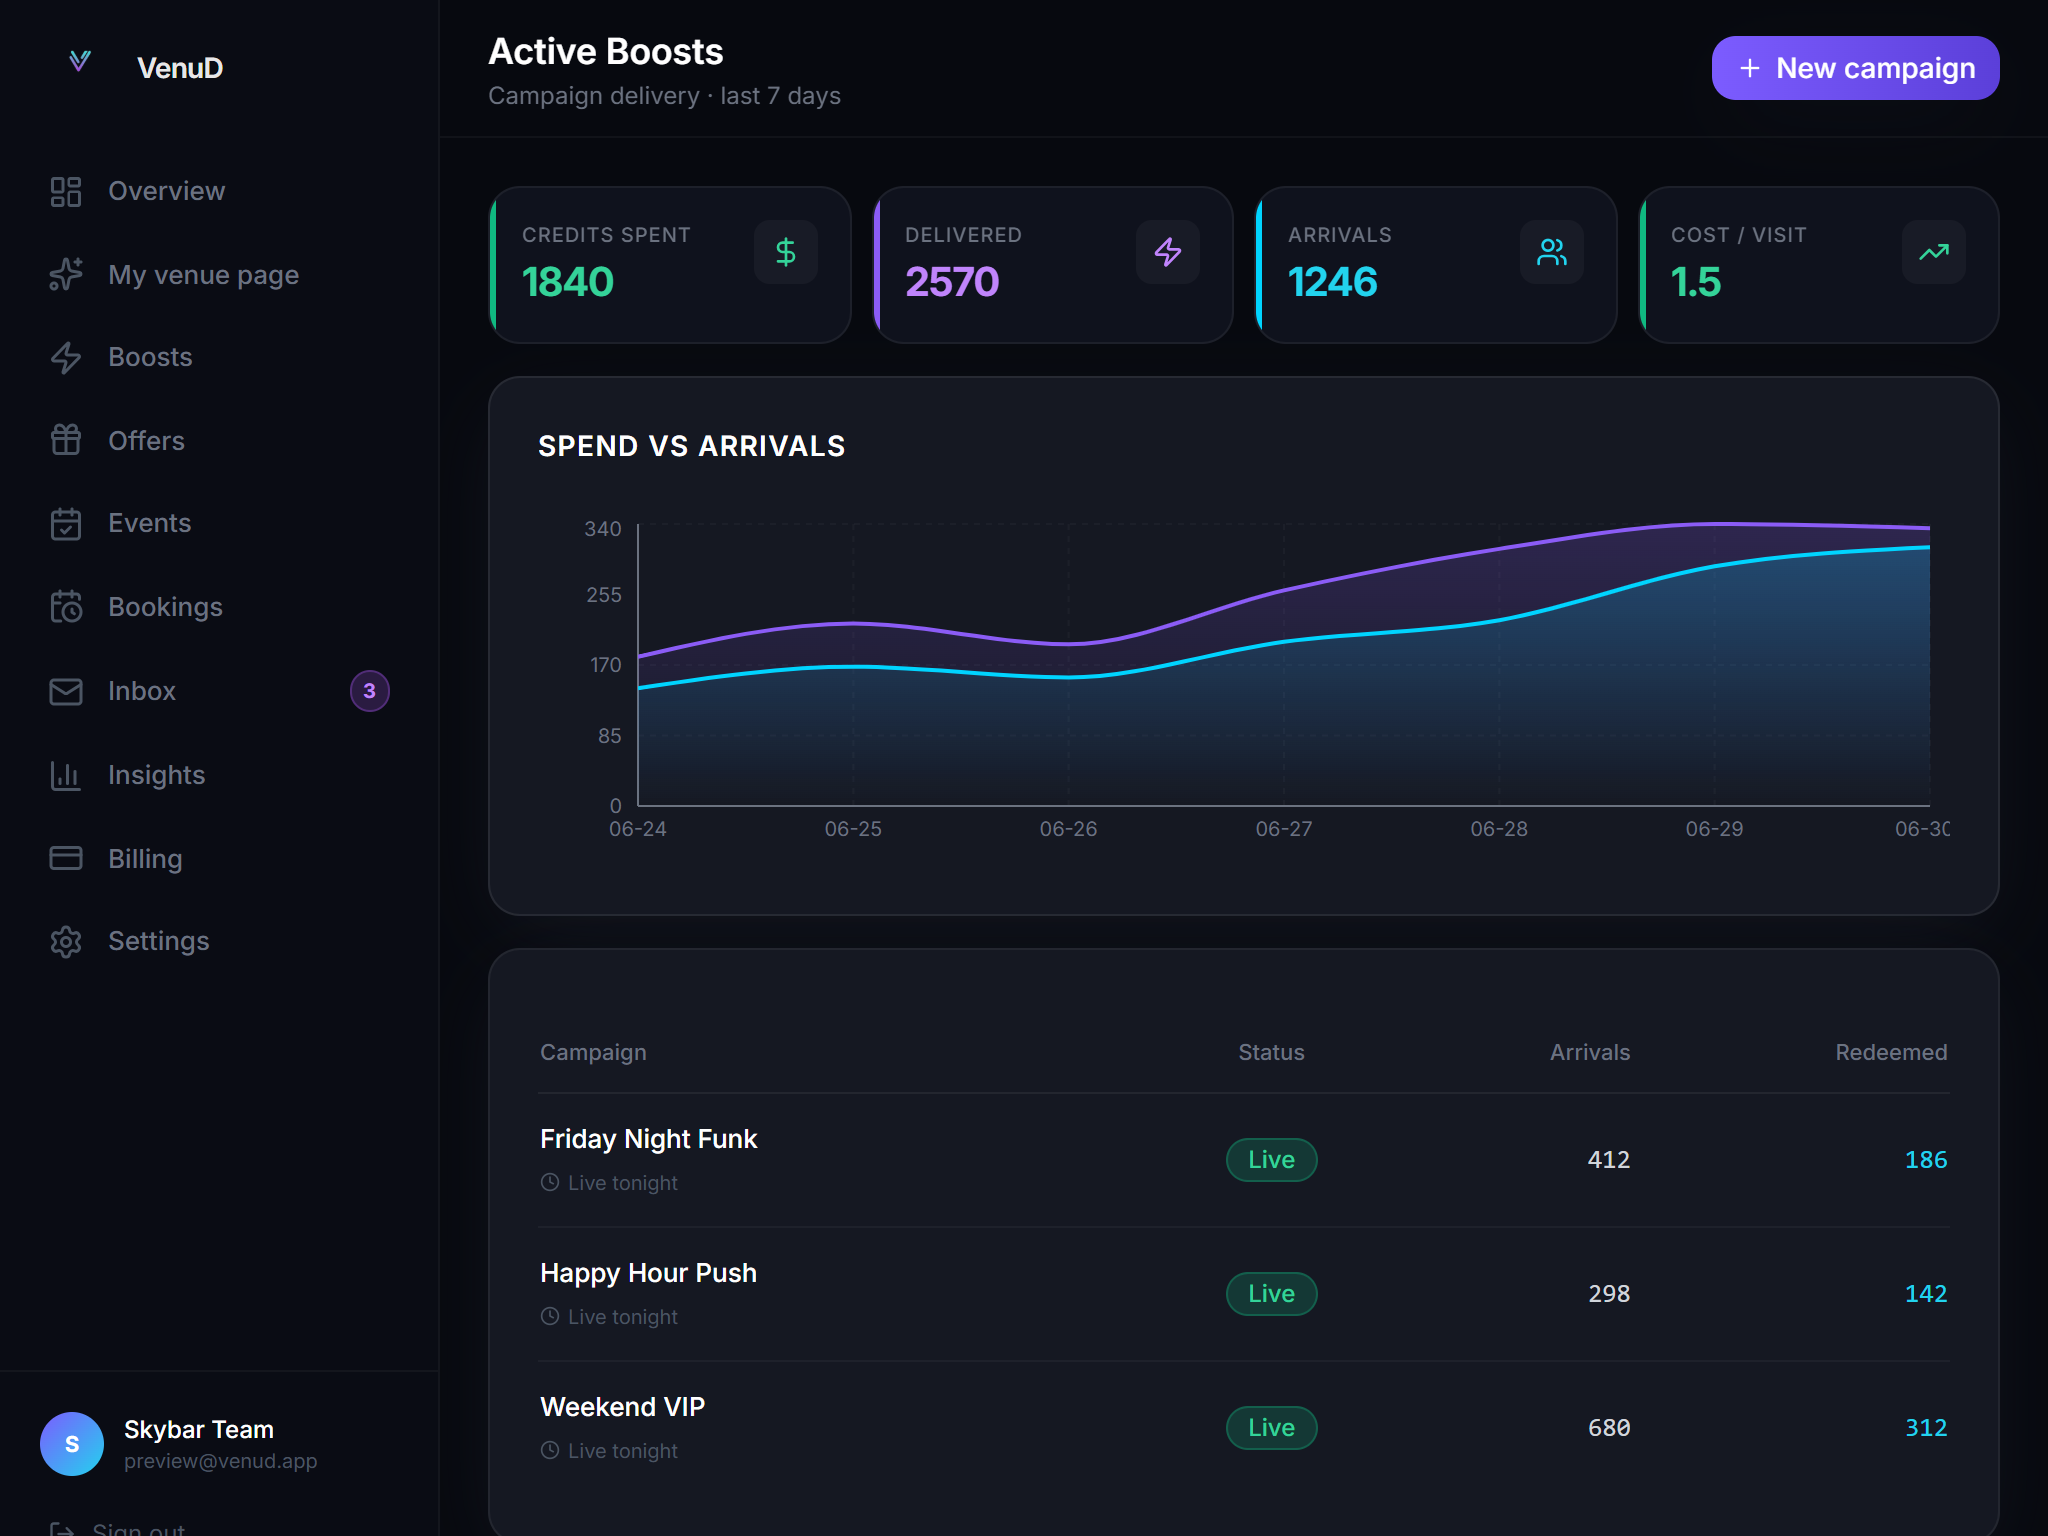Click the redeemed value 142

[x=1926, y=1294]
